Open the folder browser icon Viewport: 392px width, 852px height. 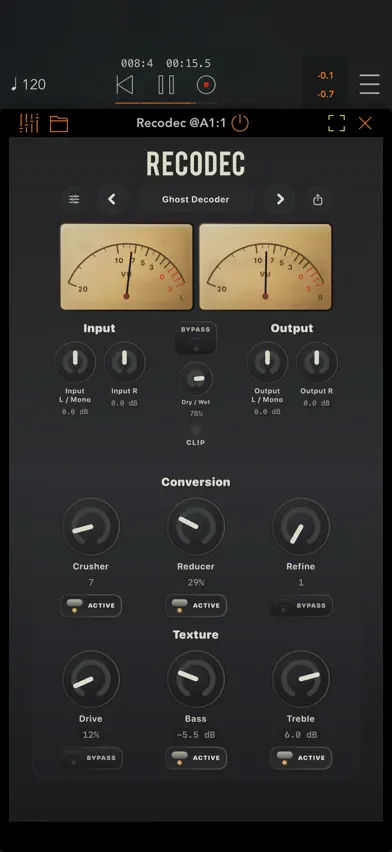[59, 124]
